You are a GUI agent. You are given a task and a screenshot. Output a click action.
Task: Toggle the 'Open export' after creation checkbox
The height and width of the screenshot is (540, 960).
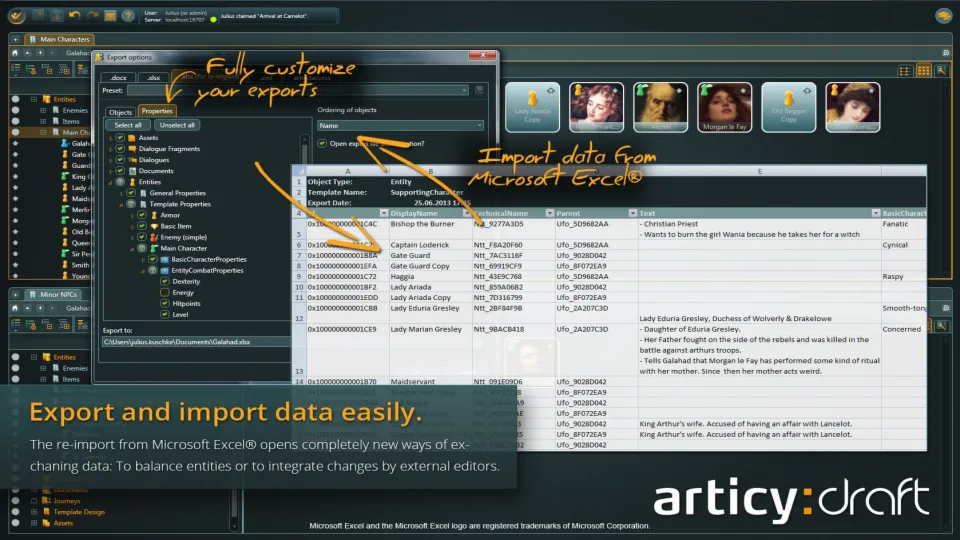click(x=322, y=143)
